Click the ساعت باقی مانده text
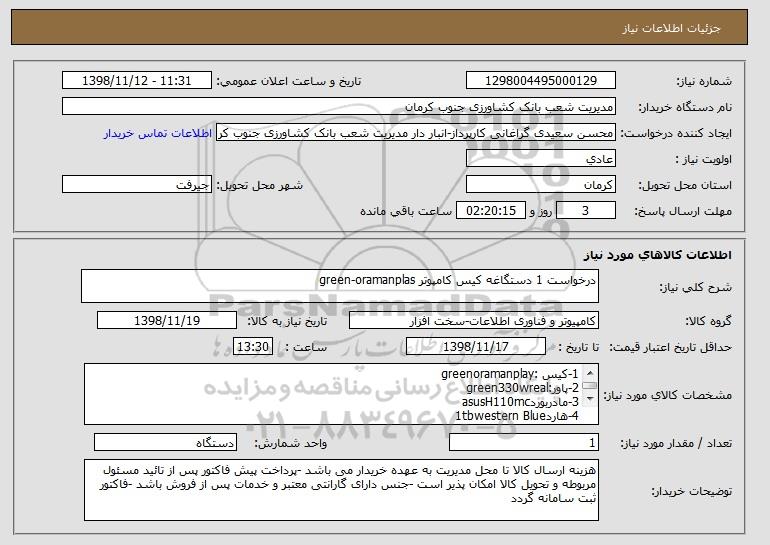The image size is (770, 545). point(406,211)
